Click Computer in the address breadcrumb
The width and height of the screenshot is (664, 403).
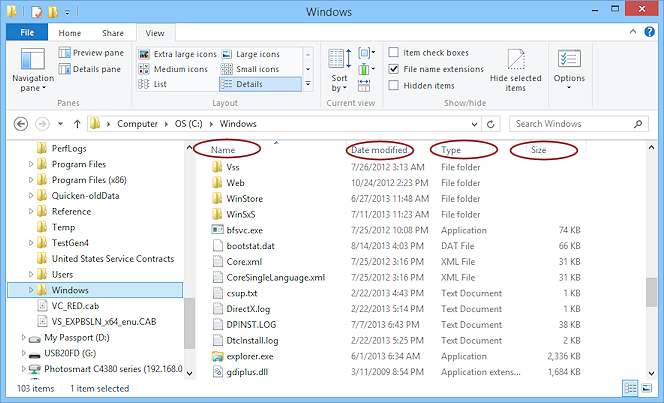[137, 124]
